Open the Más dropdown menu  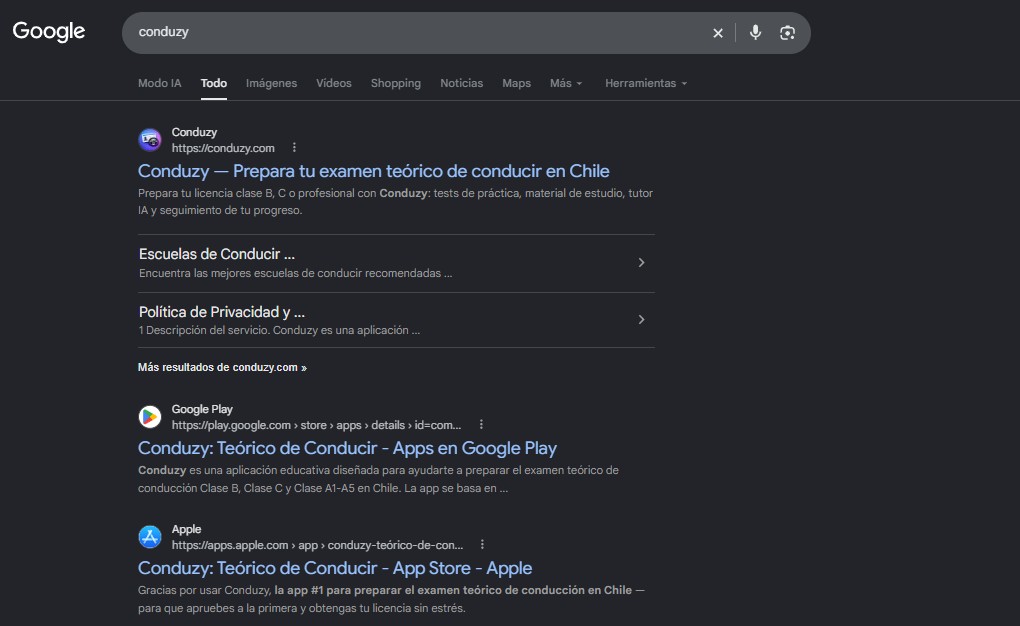click(x=566, y=83)
